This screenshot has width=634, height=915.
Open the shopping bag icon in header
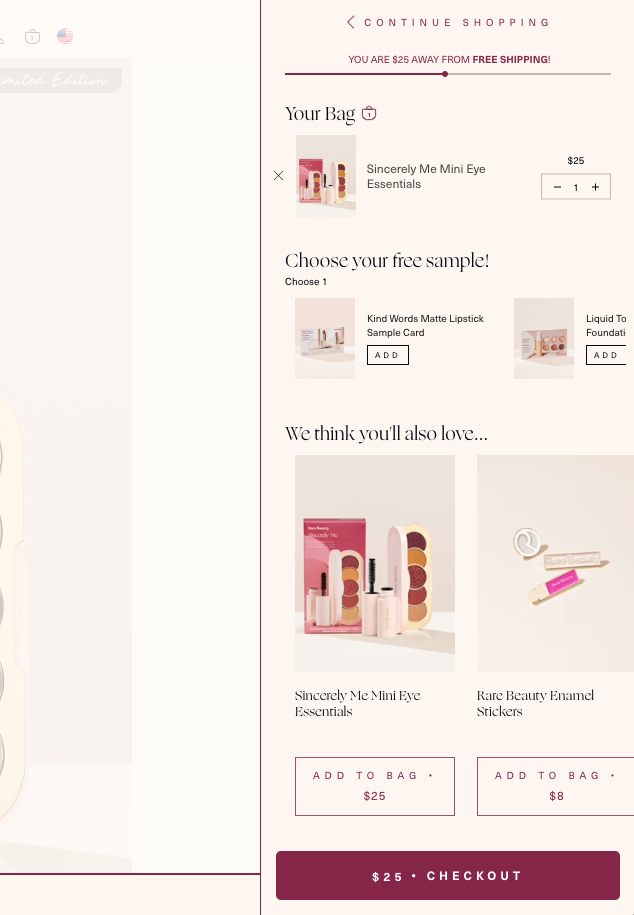tap(33, 37)
